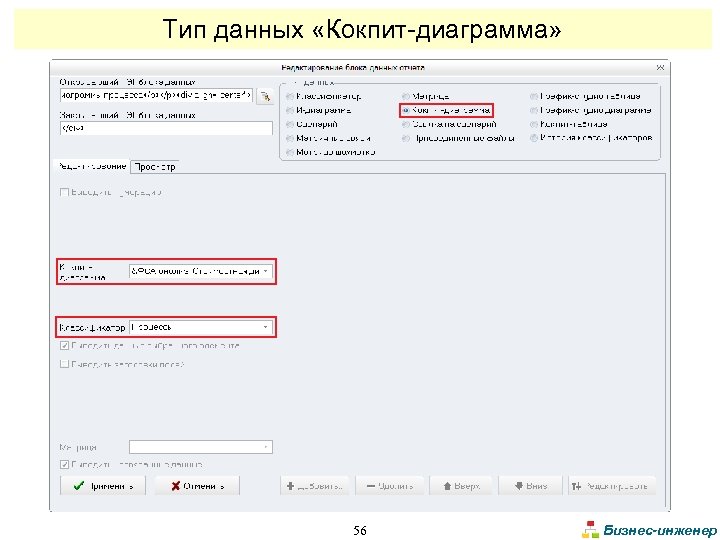Select the График-отдано таблица radio button
This screenshot has width=720, height=540.
coord(534,96)
